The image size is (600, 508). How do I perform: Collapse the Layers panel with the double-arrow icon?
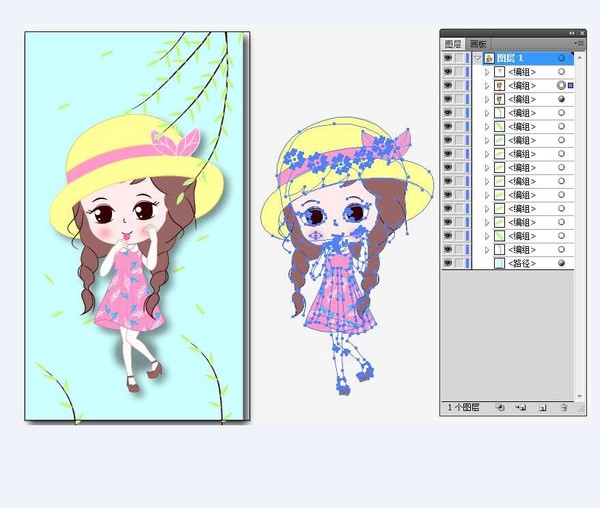[572, 33]
